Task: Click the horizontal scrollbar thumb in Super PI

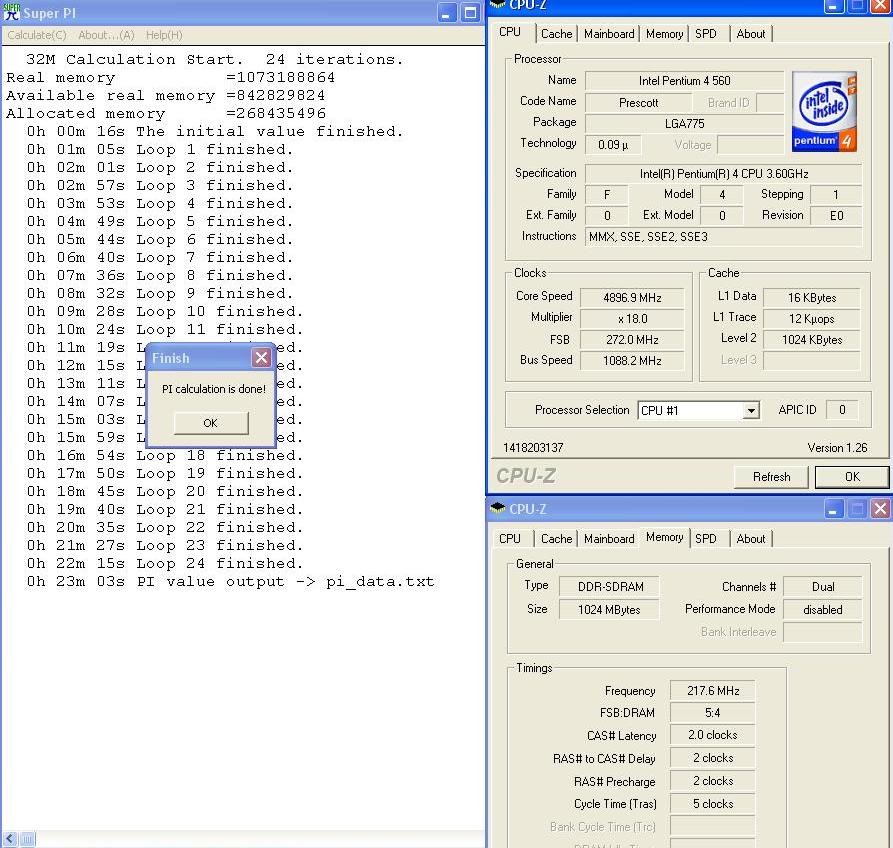Action: point(27,839)
